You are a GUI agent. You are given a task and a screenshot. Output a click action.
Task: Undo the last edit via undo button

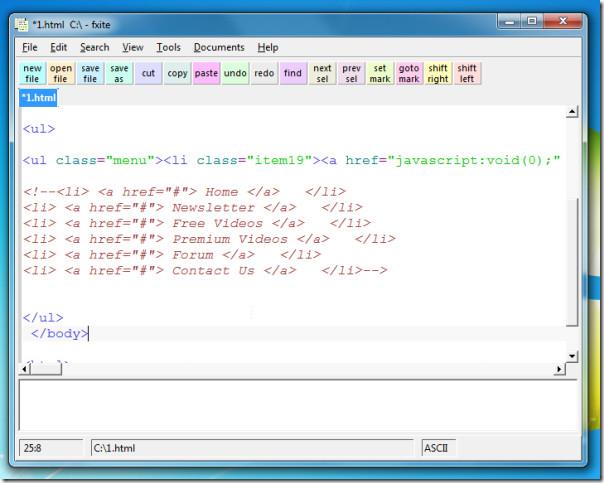pos(236,73)
